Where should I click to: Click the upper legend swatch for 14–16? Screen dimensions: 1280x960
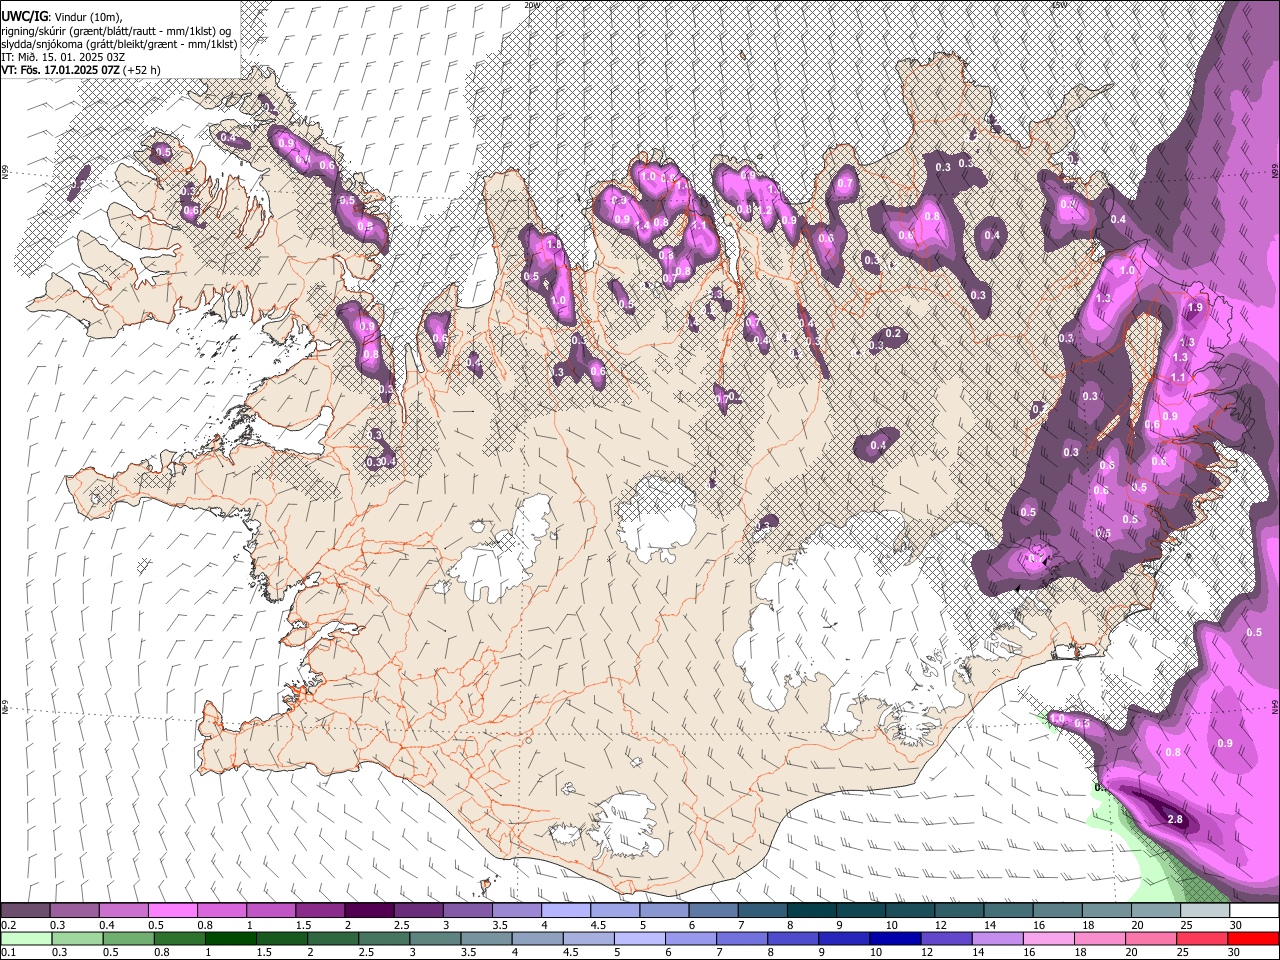coord(1007,910)
